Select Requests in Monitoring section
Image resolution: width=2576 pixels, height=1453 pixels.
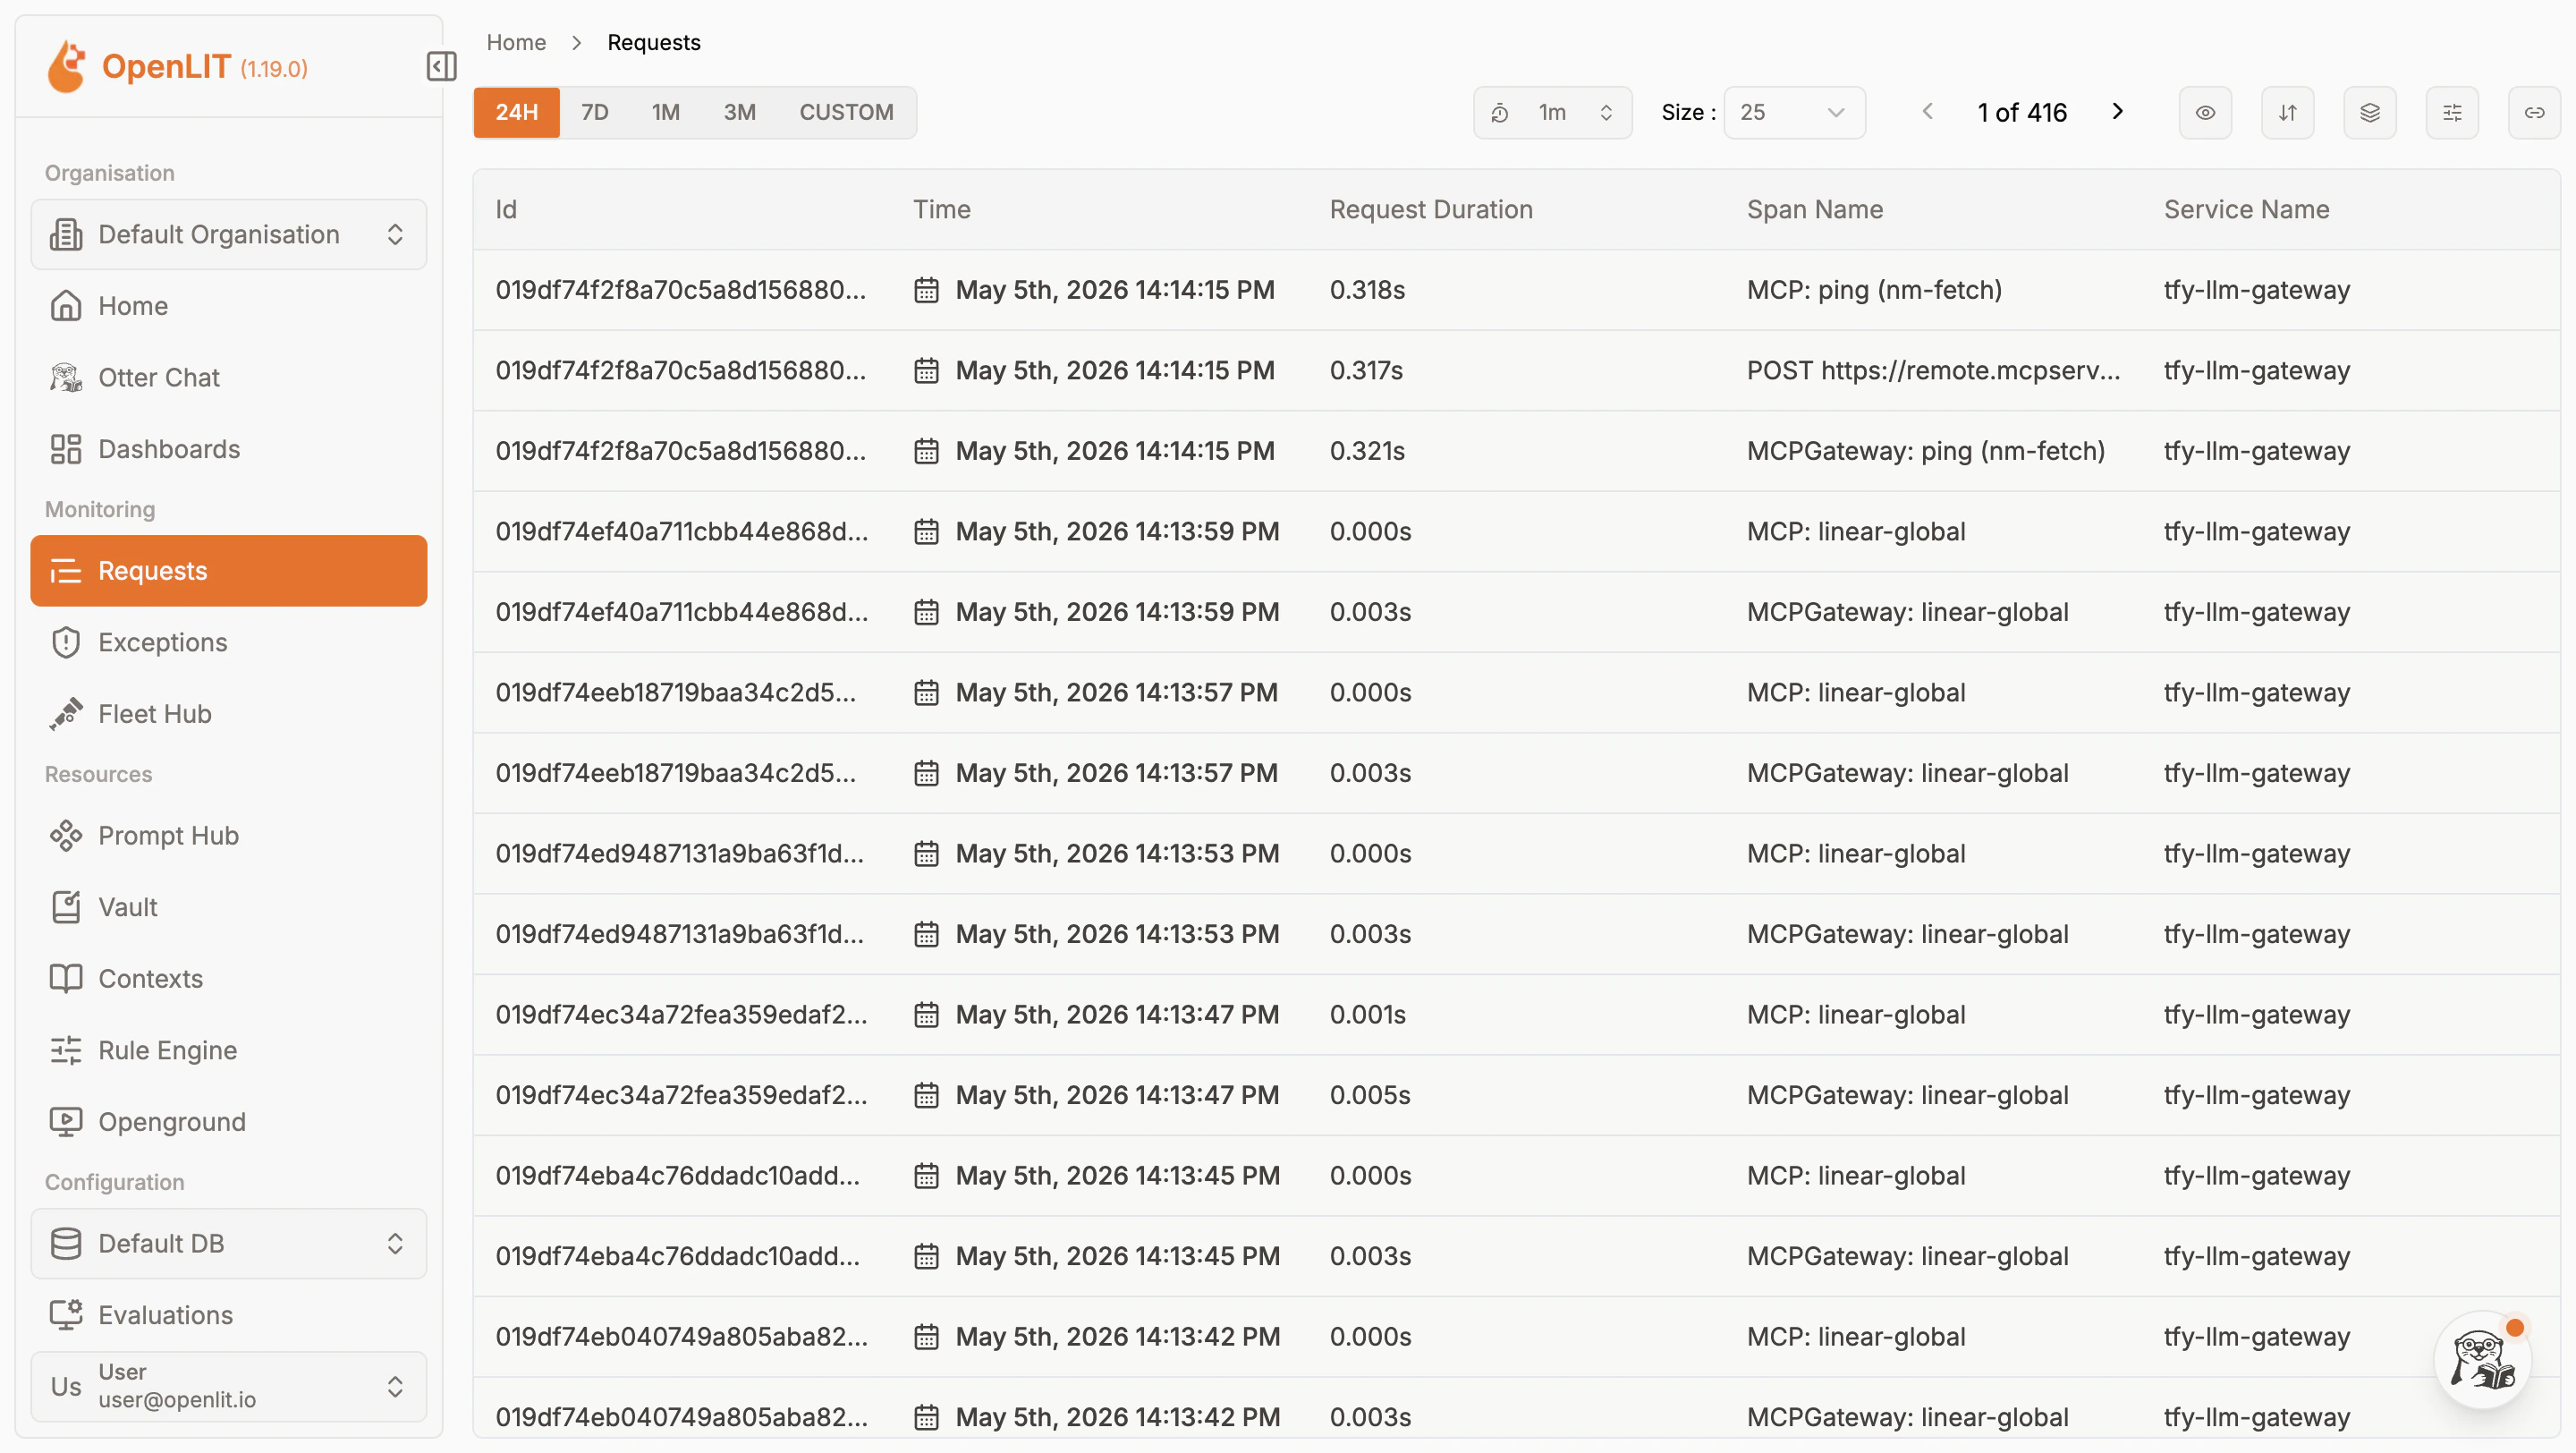tap(228, 570)
